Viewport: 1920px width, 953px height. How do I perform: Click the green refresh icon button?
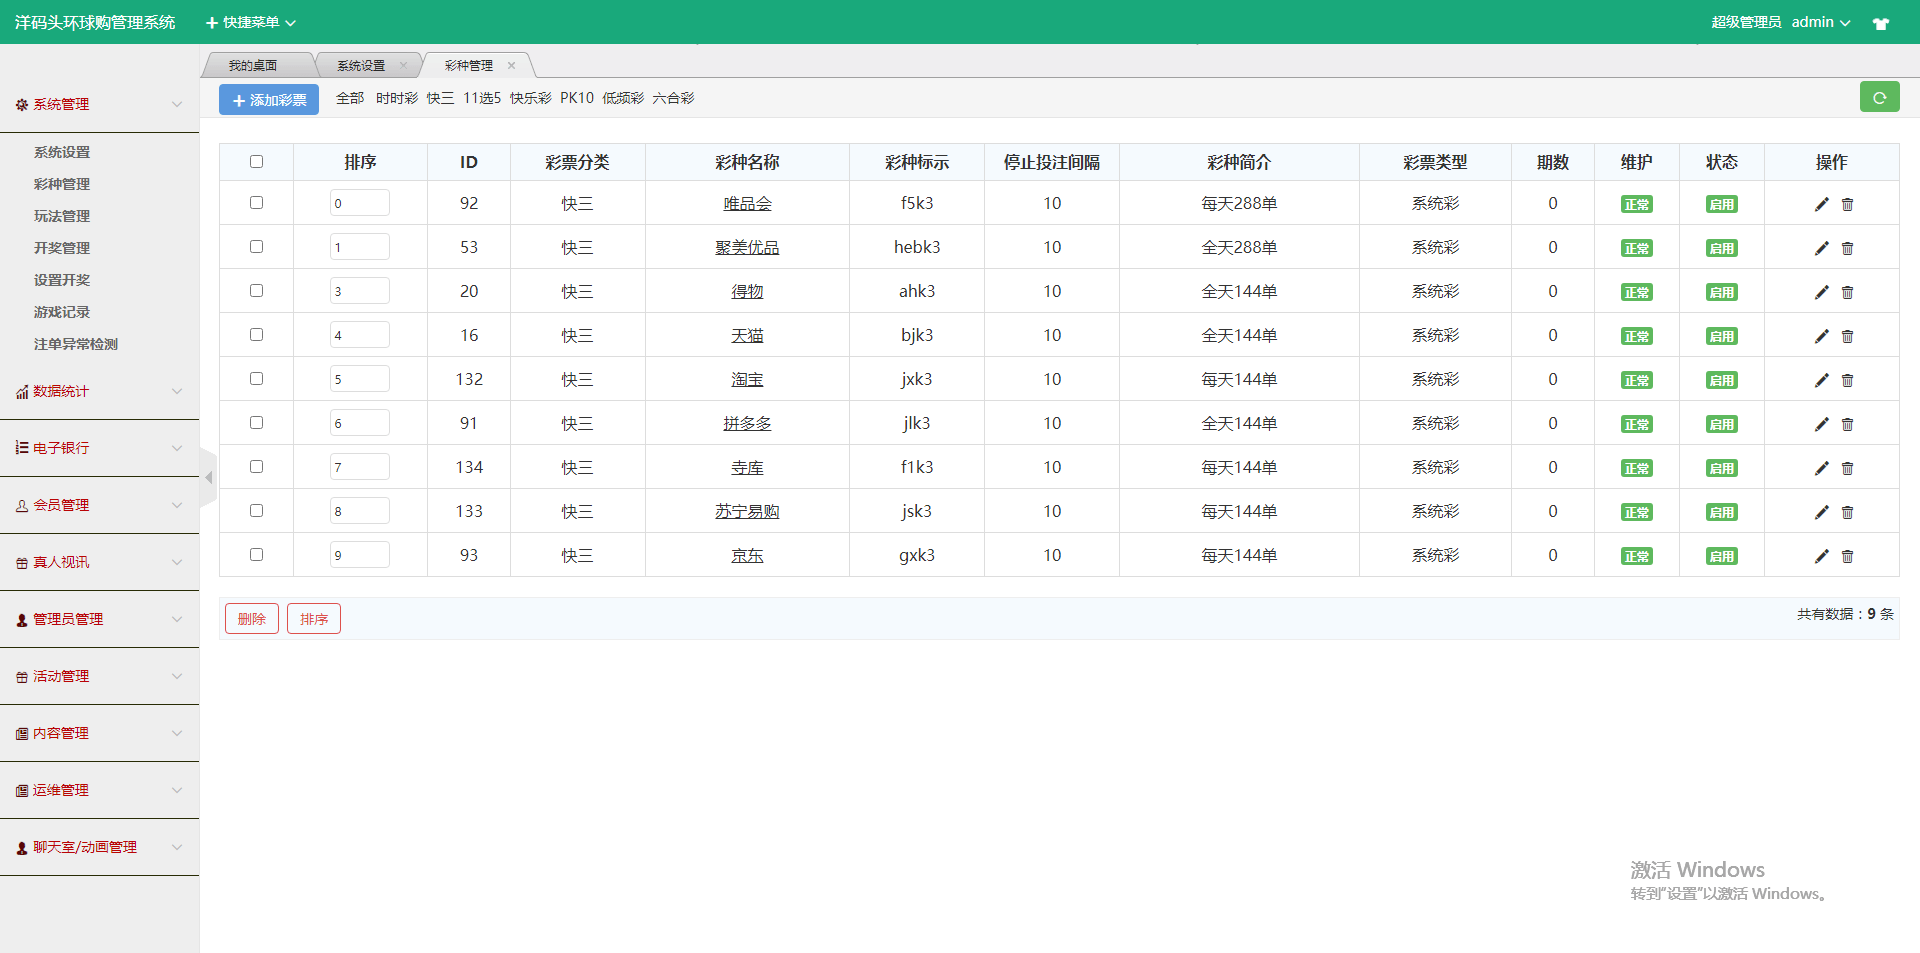tap(1879, 98)
